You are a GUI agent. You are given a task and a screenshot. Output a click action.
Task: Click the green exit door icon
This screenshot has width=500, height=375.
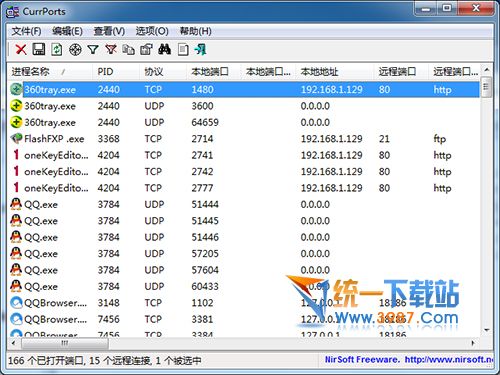(201, 50)
